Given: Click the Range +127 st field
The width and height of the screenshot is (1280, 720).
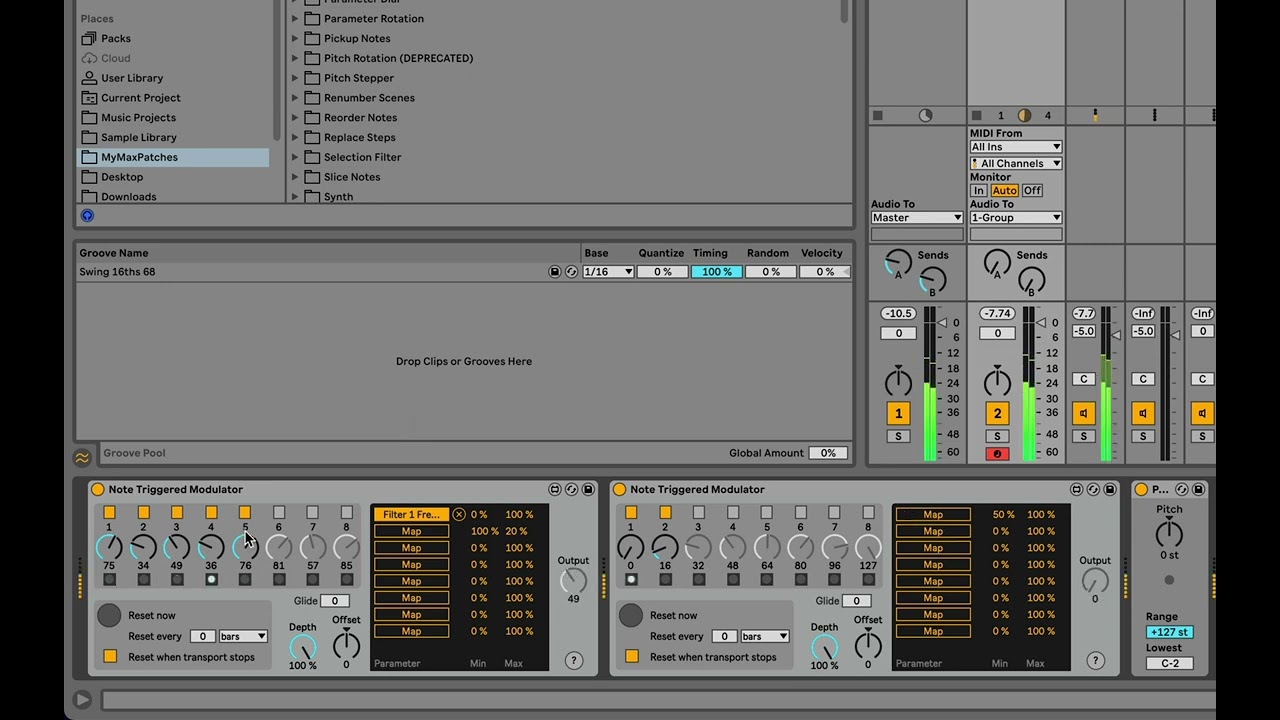Looking at the screenshot, I should click(x=1169, y=632).
